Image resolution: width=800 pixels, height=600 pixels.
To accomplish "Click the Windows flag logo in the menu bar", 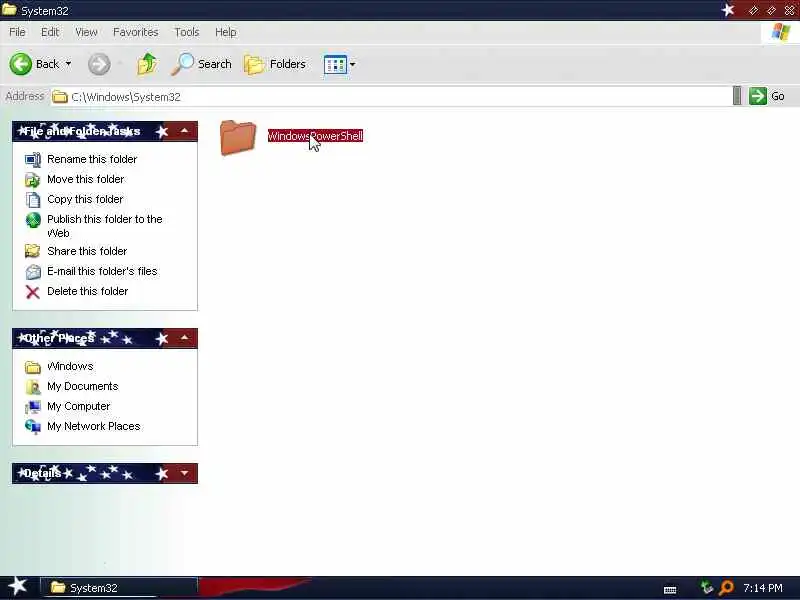I will pos(781,32).
